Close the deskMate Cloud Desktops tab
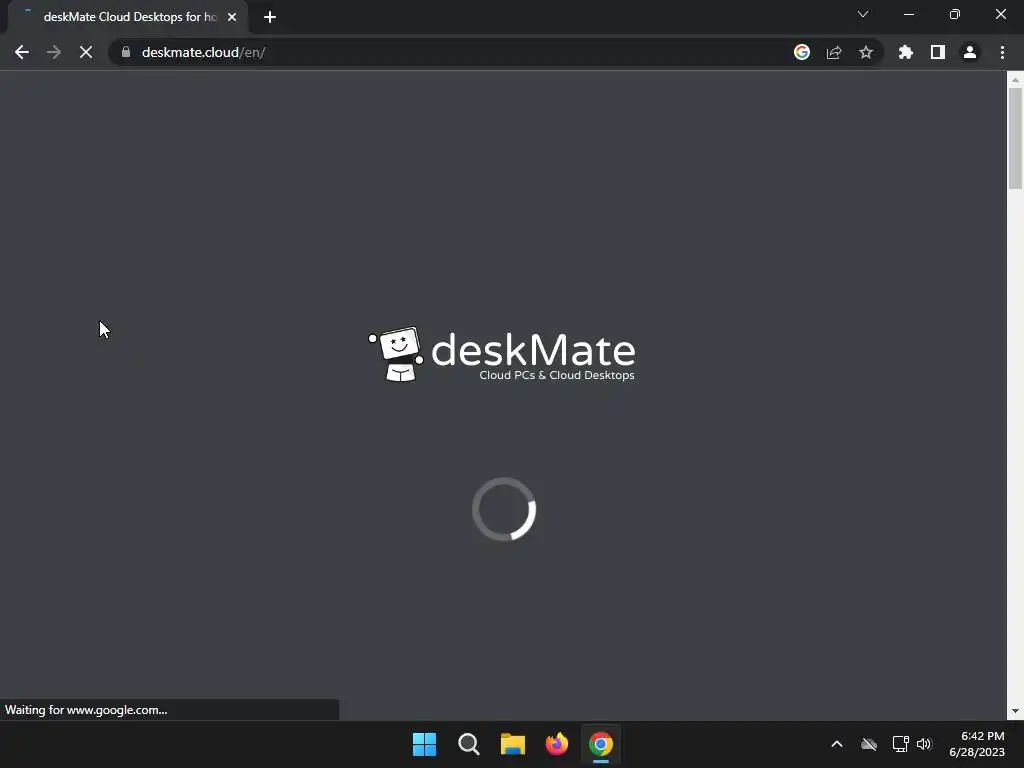Screen dimensions: 1024x768 click(232, 17)
